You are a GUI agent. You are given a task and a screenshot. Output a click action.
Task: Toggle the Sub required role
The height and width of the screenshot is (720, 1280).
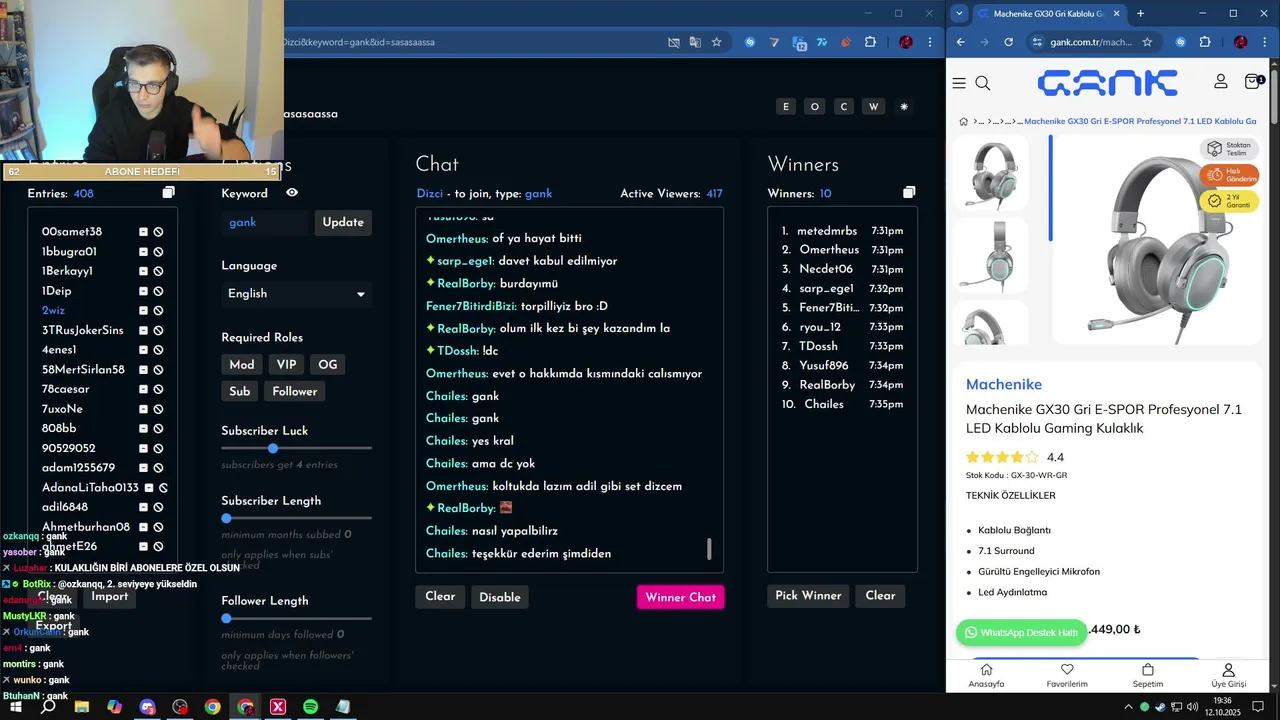tap(240, 392)
